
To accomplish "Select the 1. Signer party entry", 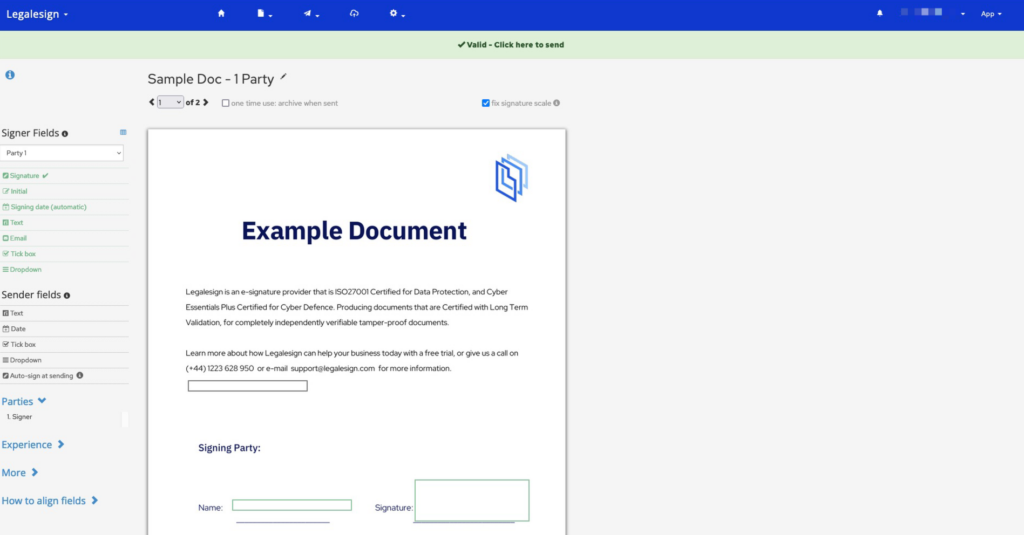I will (20, 417).
